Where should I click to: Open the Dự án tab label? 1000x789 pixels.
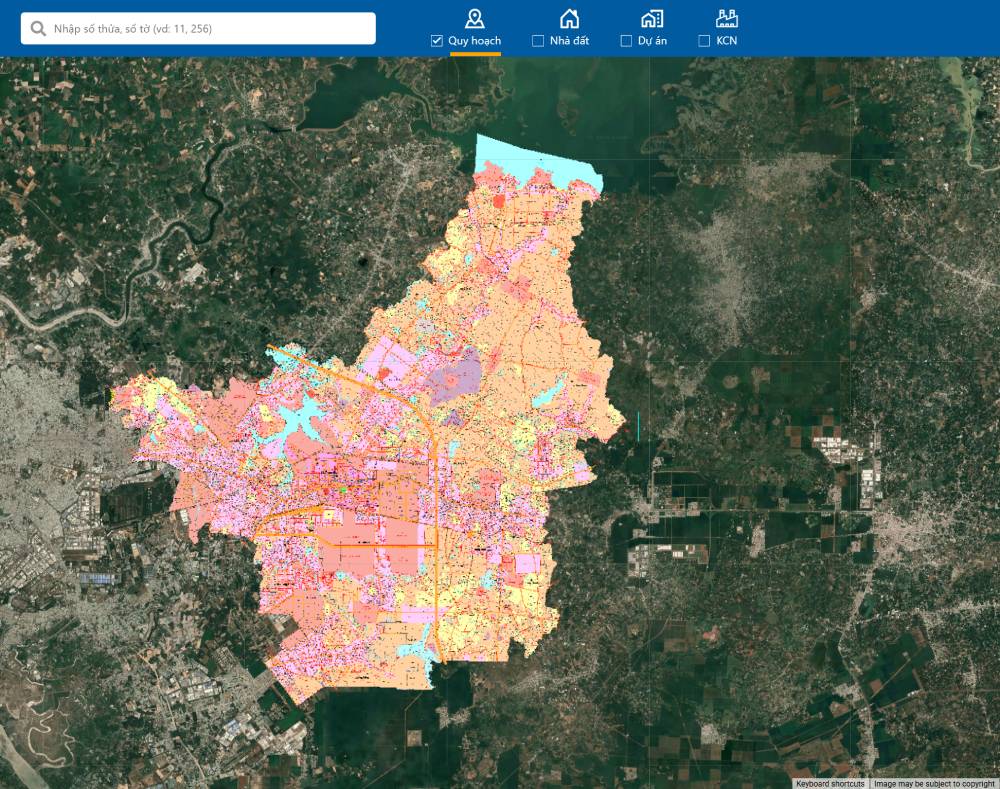click(x=653, y=41)
